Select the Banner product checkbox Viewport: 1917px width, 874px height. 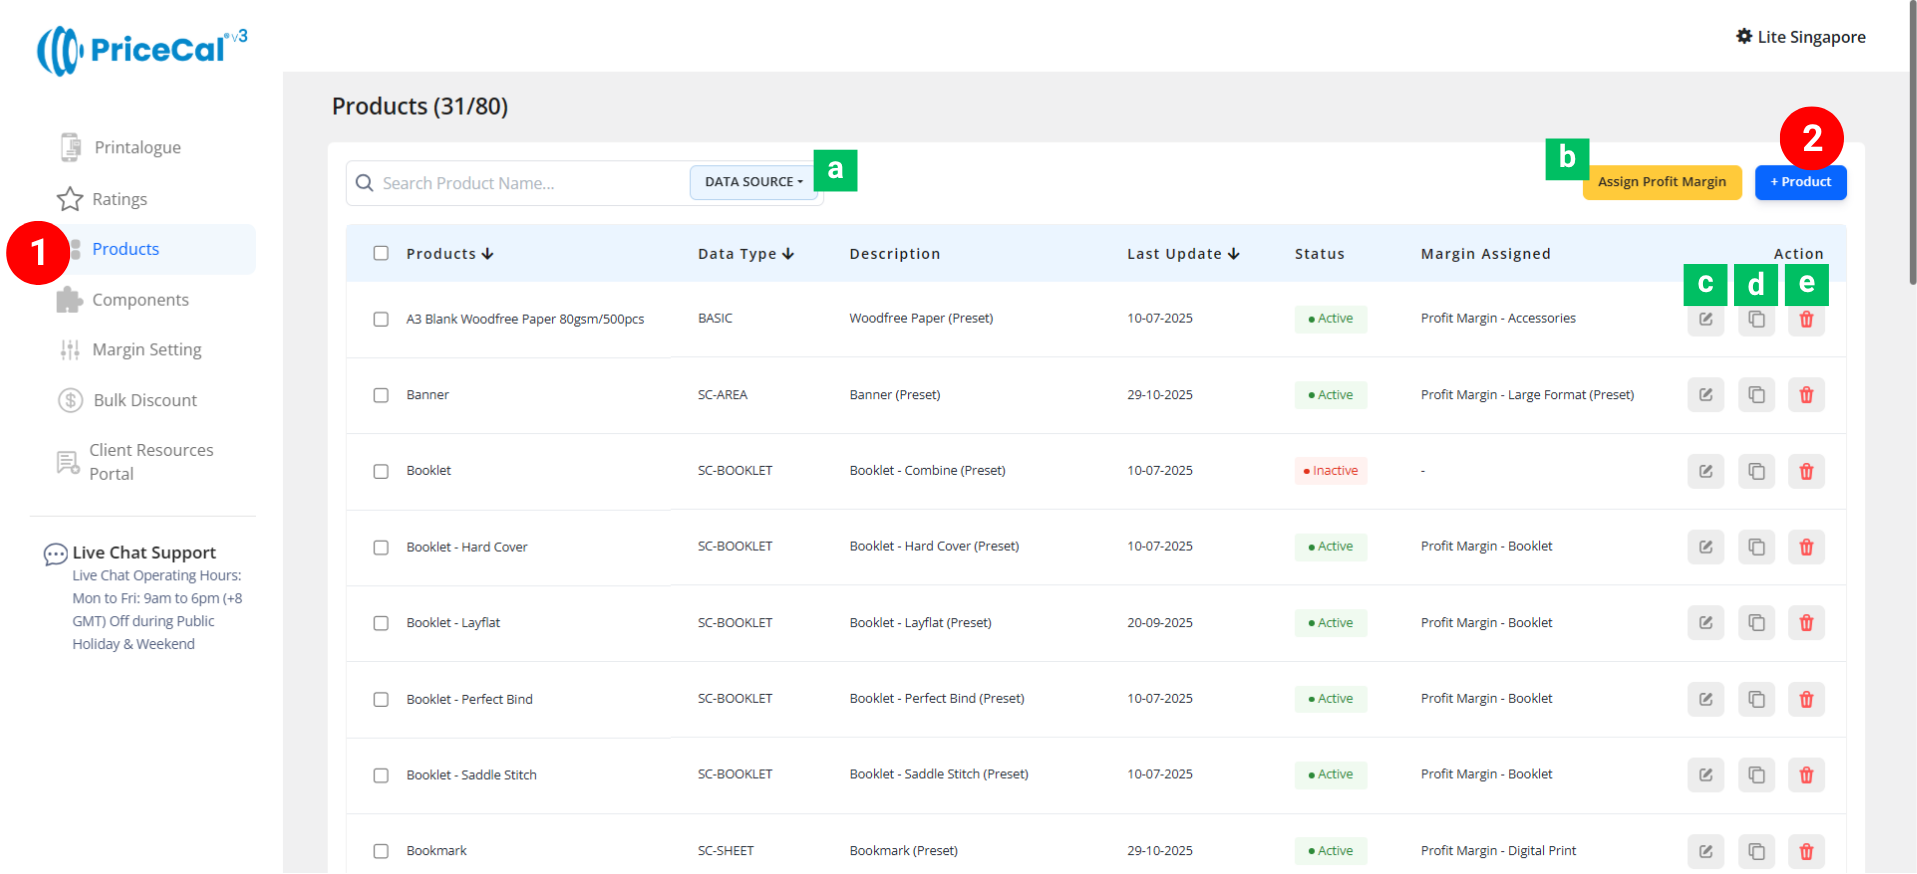pos(381,395)
